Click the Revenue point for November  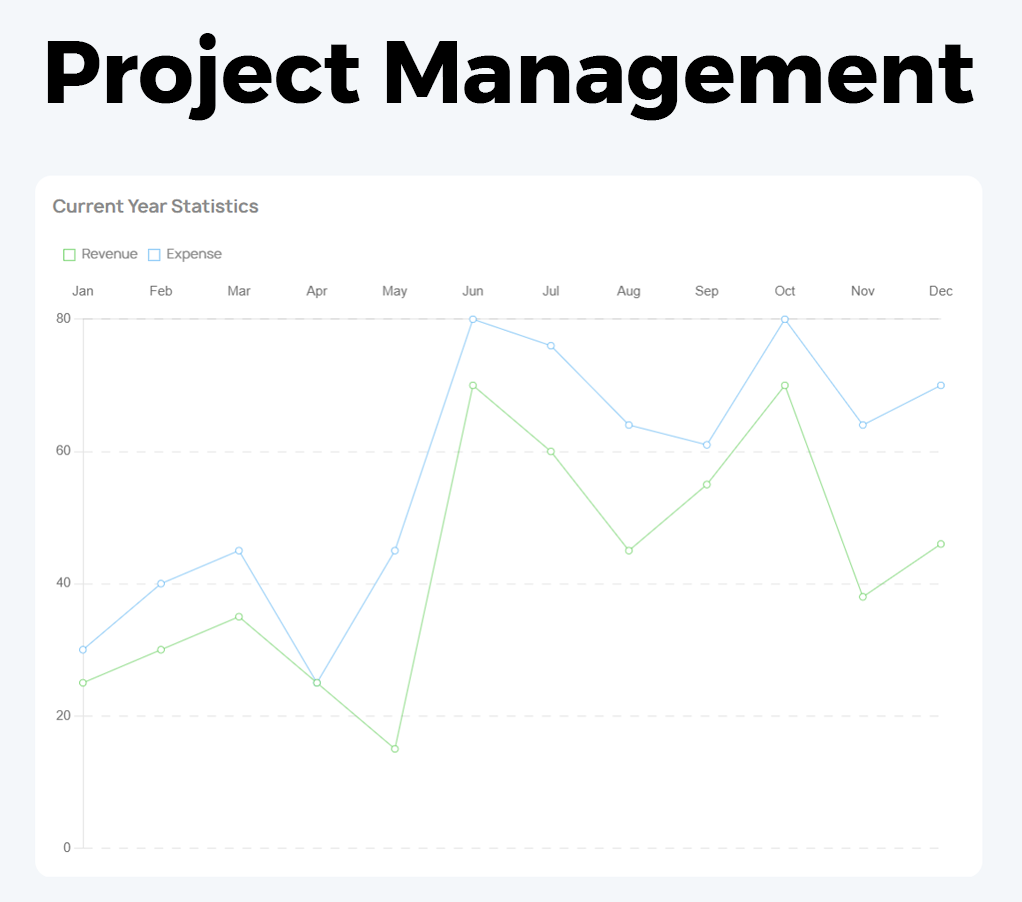tap(863, 597)
